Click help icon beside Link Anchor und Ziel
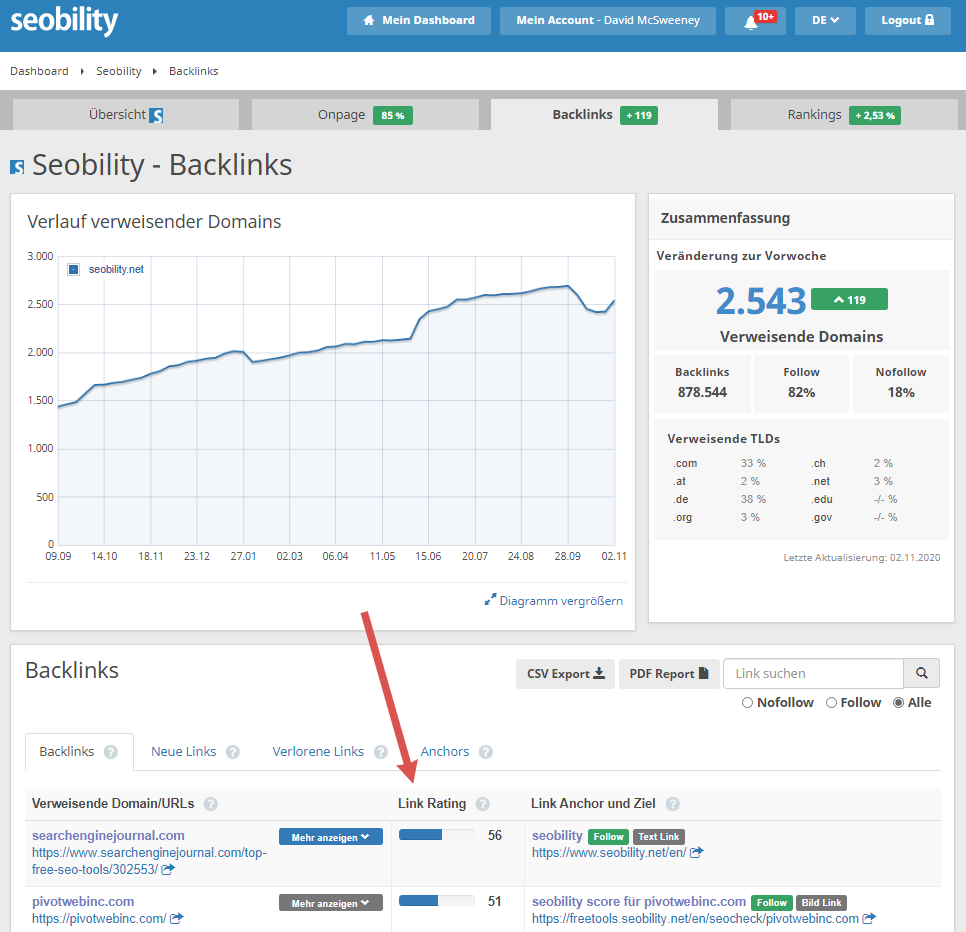 [x=673, y=804]
